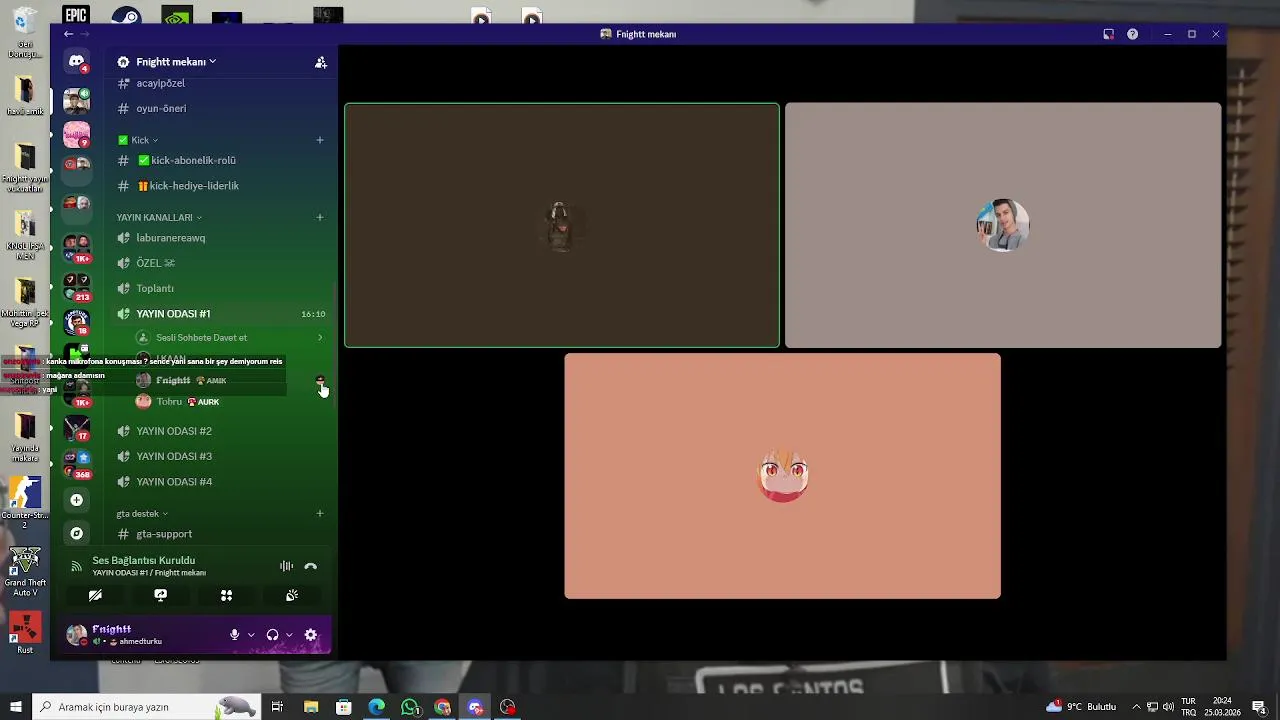Open headphone output options dropdown arrow
The width and height of the screenshot is (1280, 720).
click(x=289, y=635)
